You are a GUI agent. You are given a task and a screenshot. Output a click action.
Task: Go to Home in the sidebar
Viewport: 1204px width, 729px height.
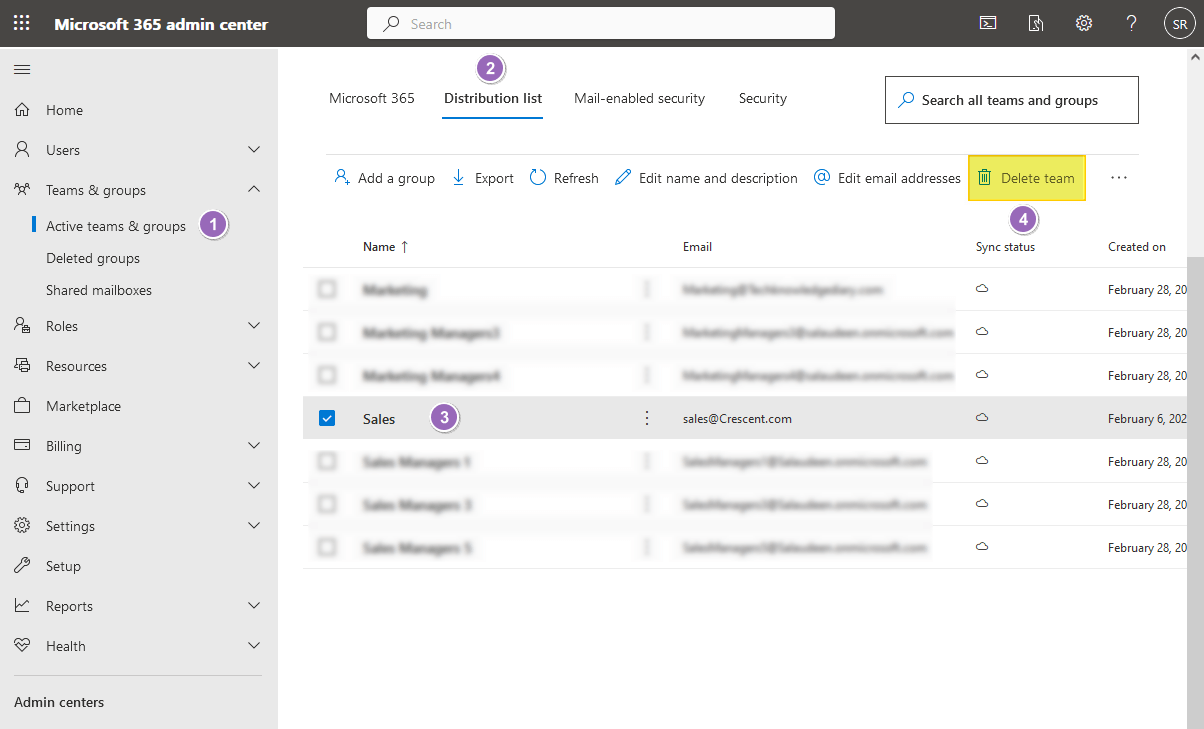pos(64,110)
